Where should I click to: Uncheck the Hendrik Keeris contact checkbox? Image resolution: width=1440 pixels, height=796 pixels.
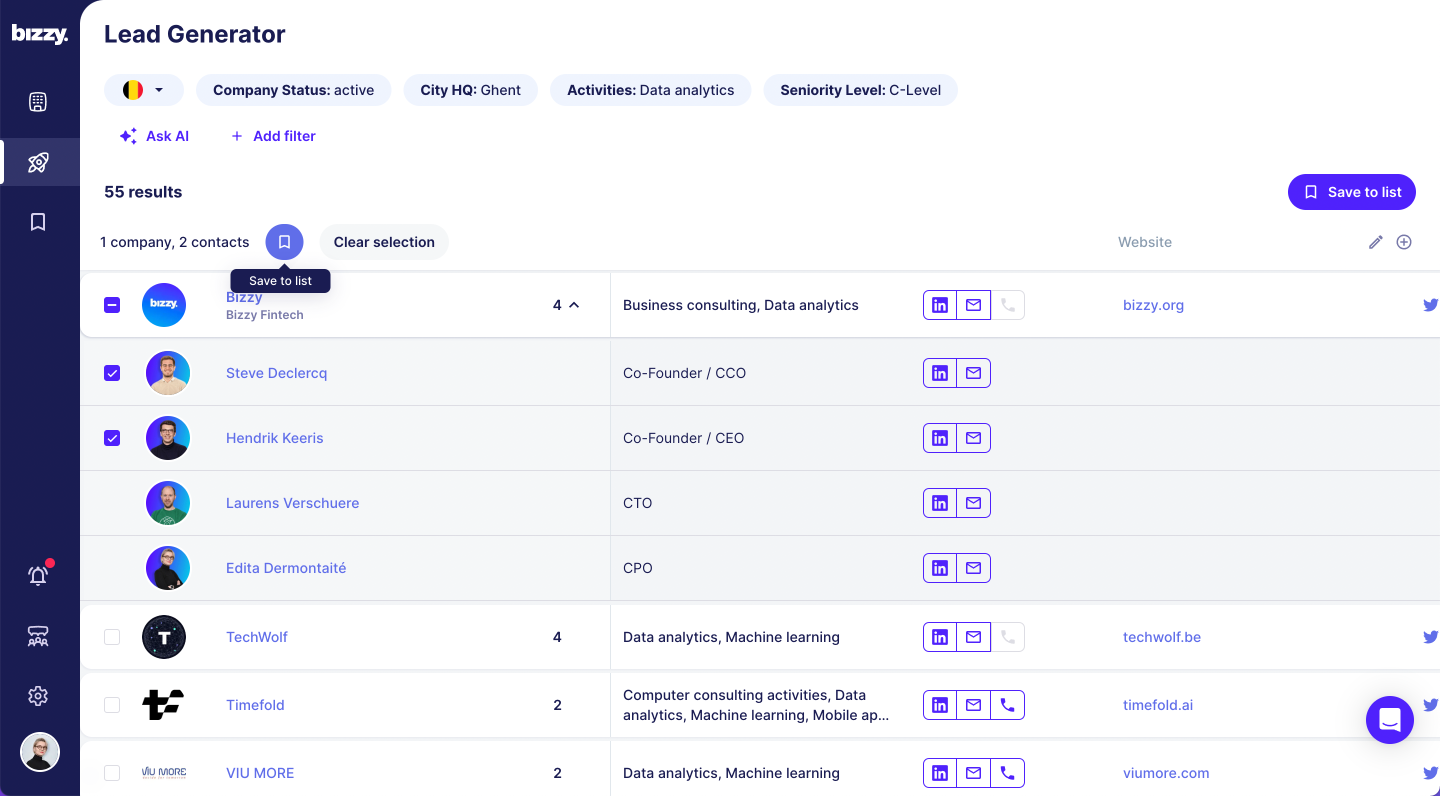[112, 438]
